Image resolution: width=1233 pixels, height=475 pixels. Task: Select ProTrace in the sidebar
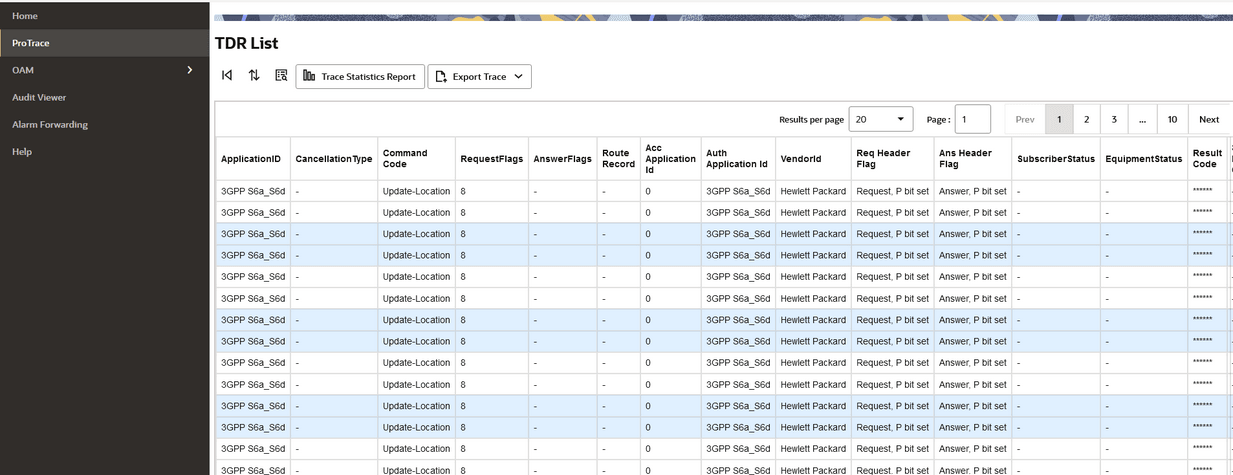tap(105, 43)
